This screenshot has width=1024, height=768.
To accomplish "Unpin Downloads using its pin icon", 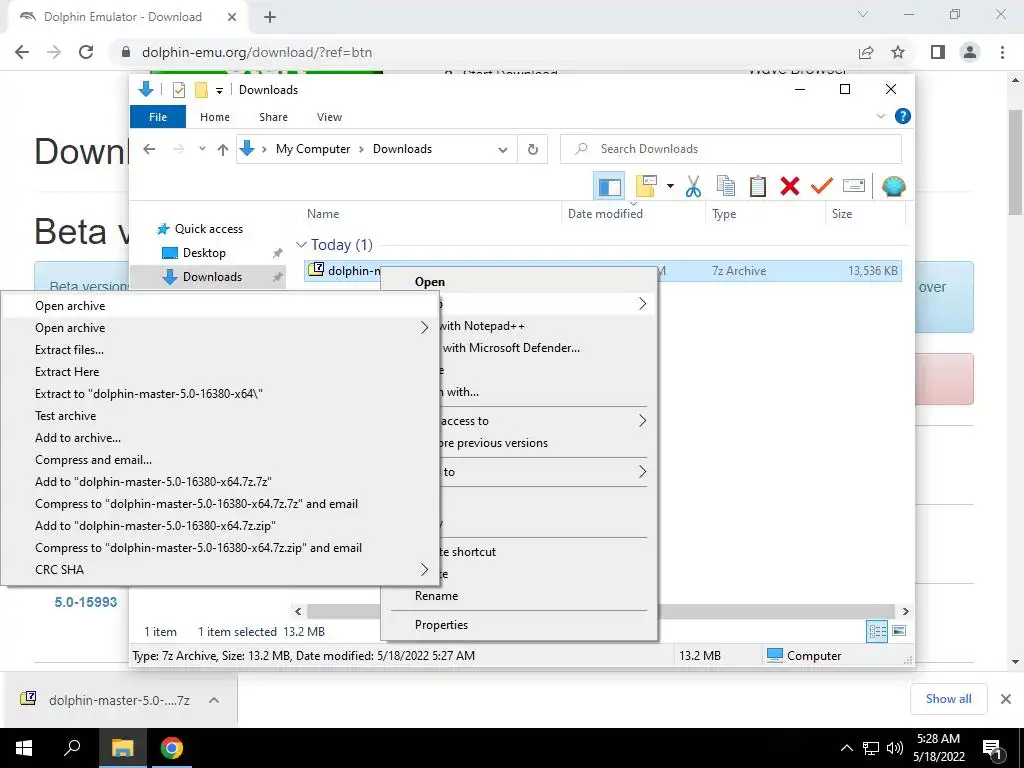I will coord(278,277).
